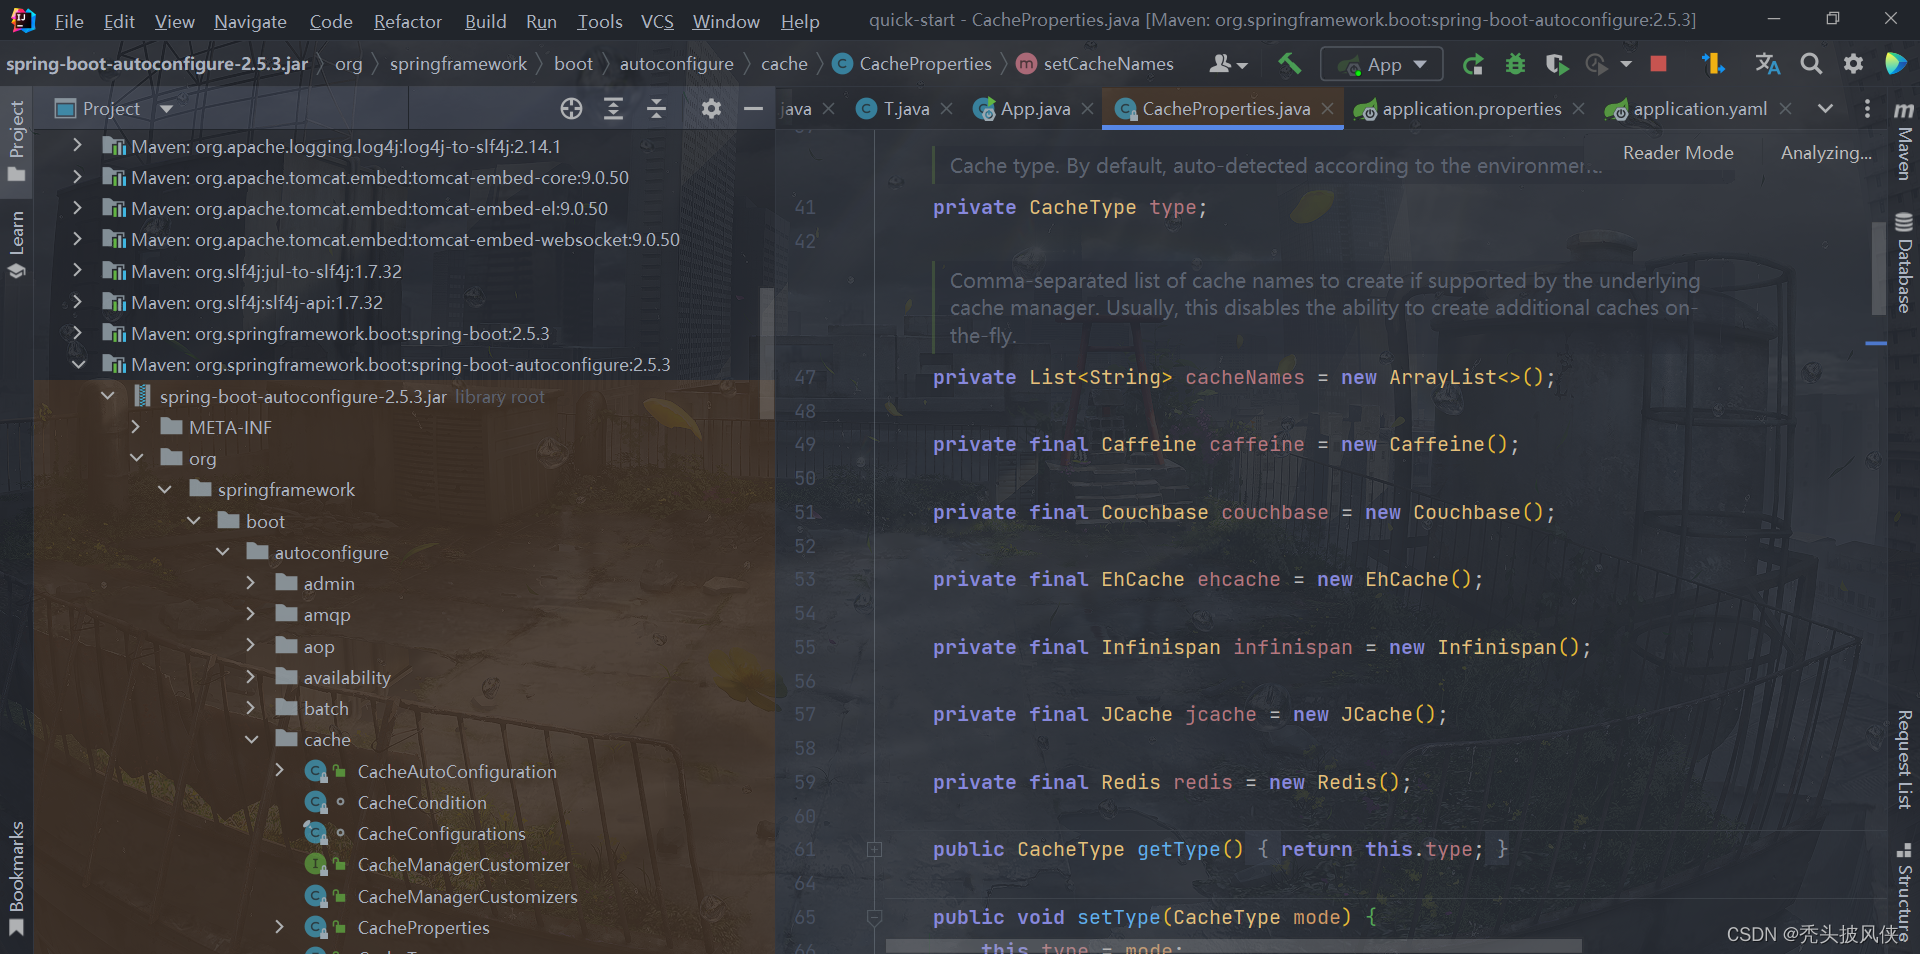Open the File menu
The width and height of the screenshot is (1920, 954).
point(69,21)
